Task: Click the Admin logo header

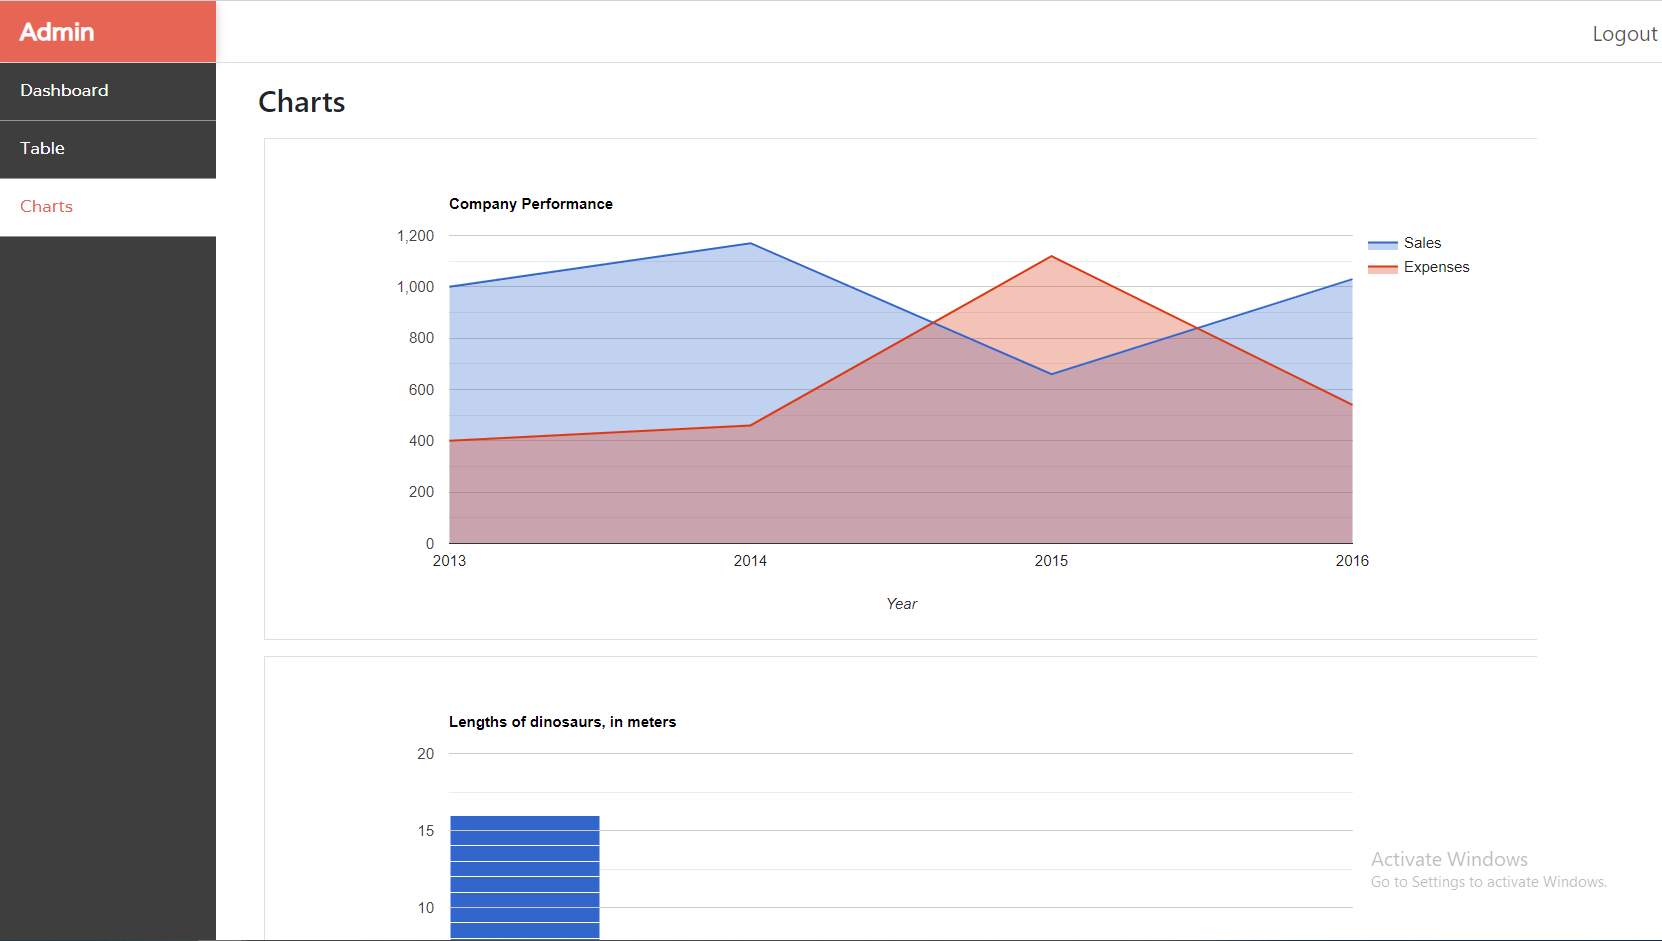Action: [57, 31]
